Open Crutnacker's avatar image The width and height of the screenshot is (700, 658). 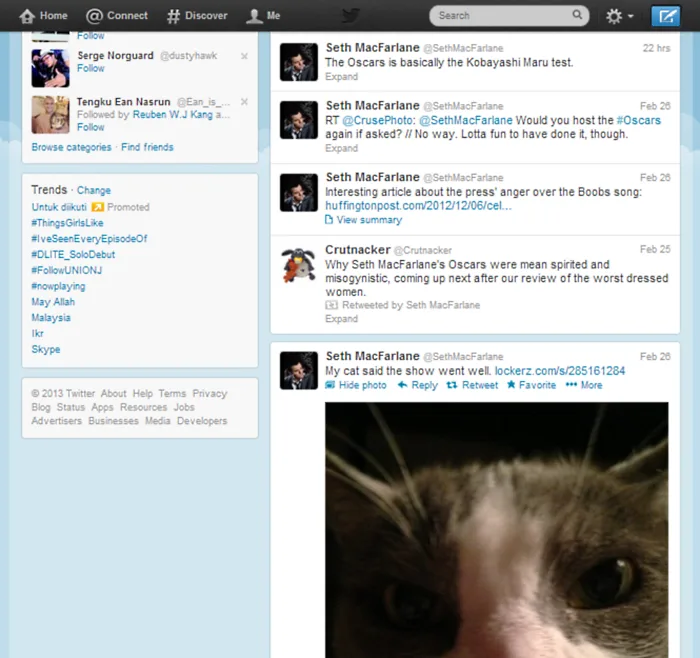[299, 265]
